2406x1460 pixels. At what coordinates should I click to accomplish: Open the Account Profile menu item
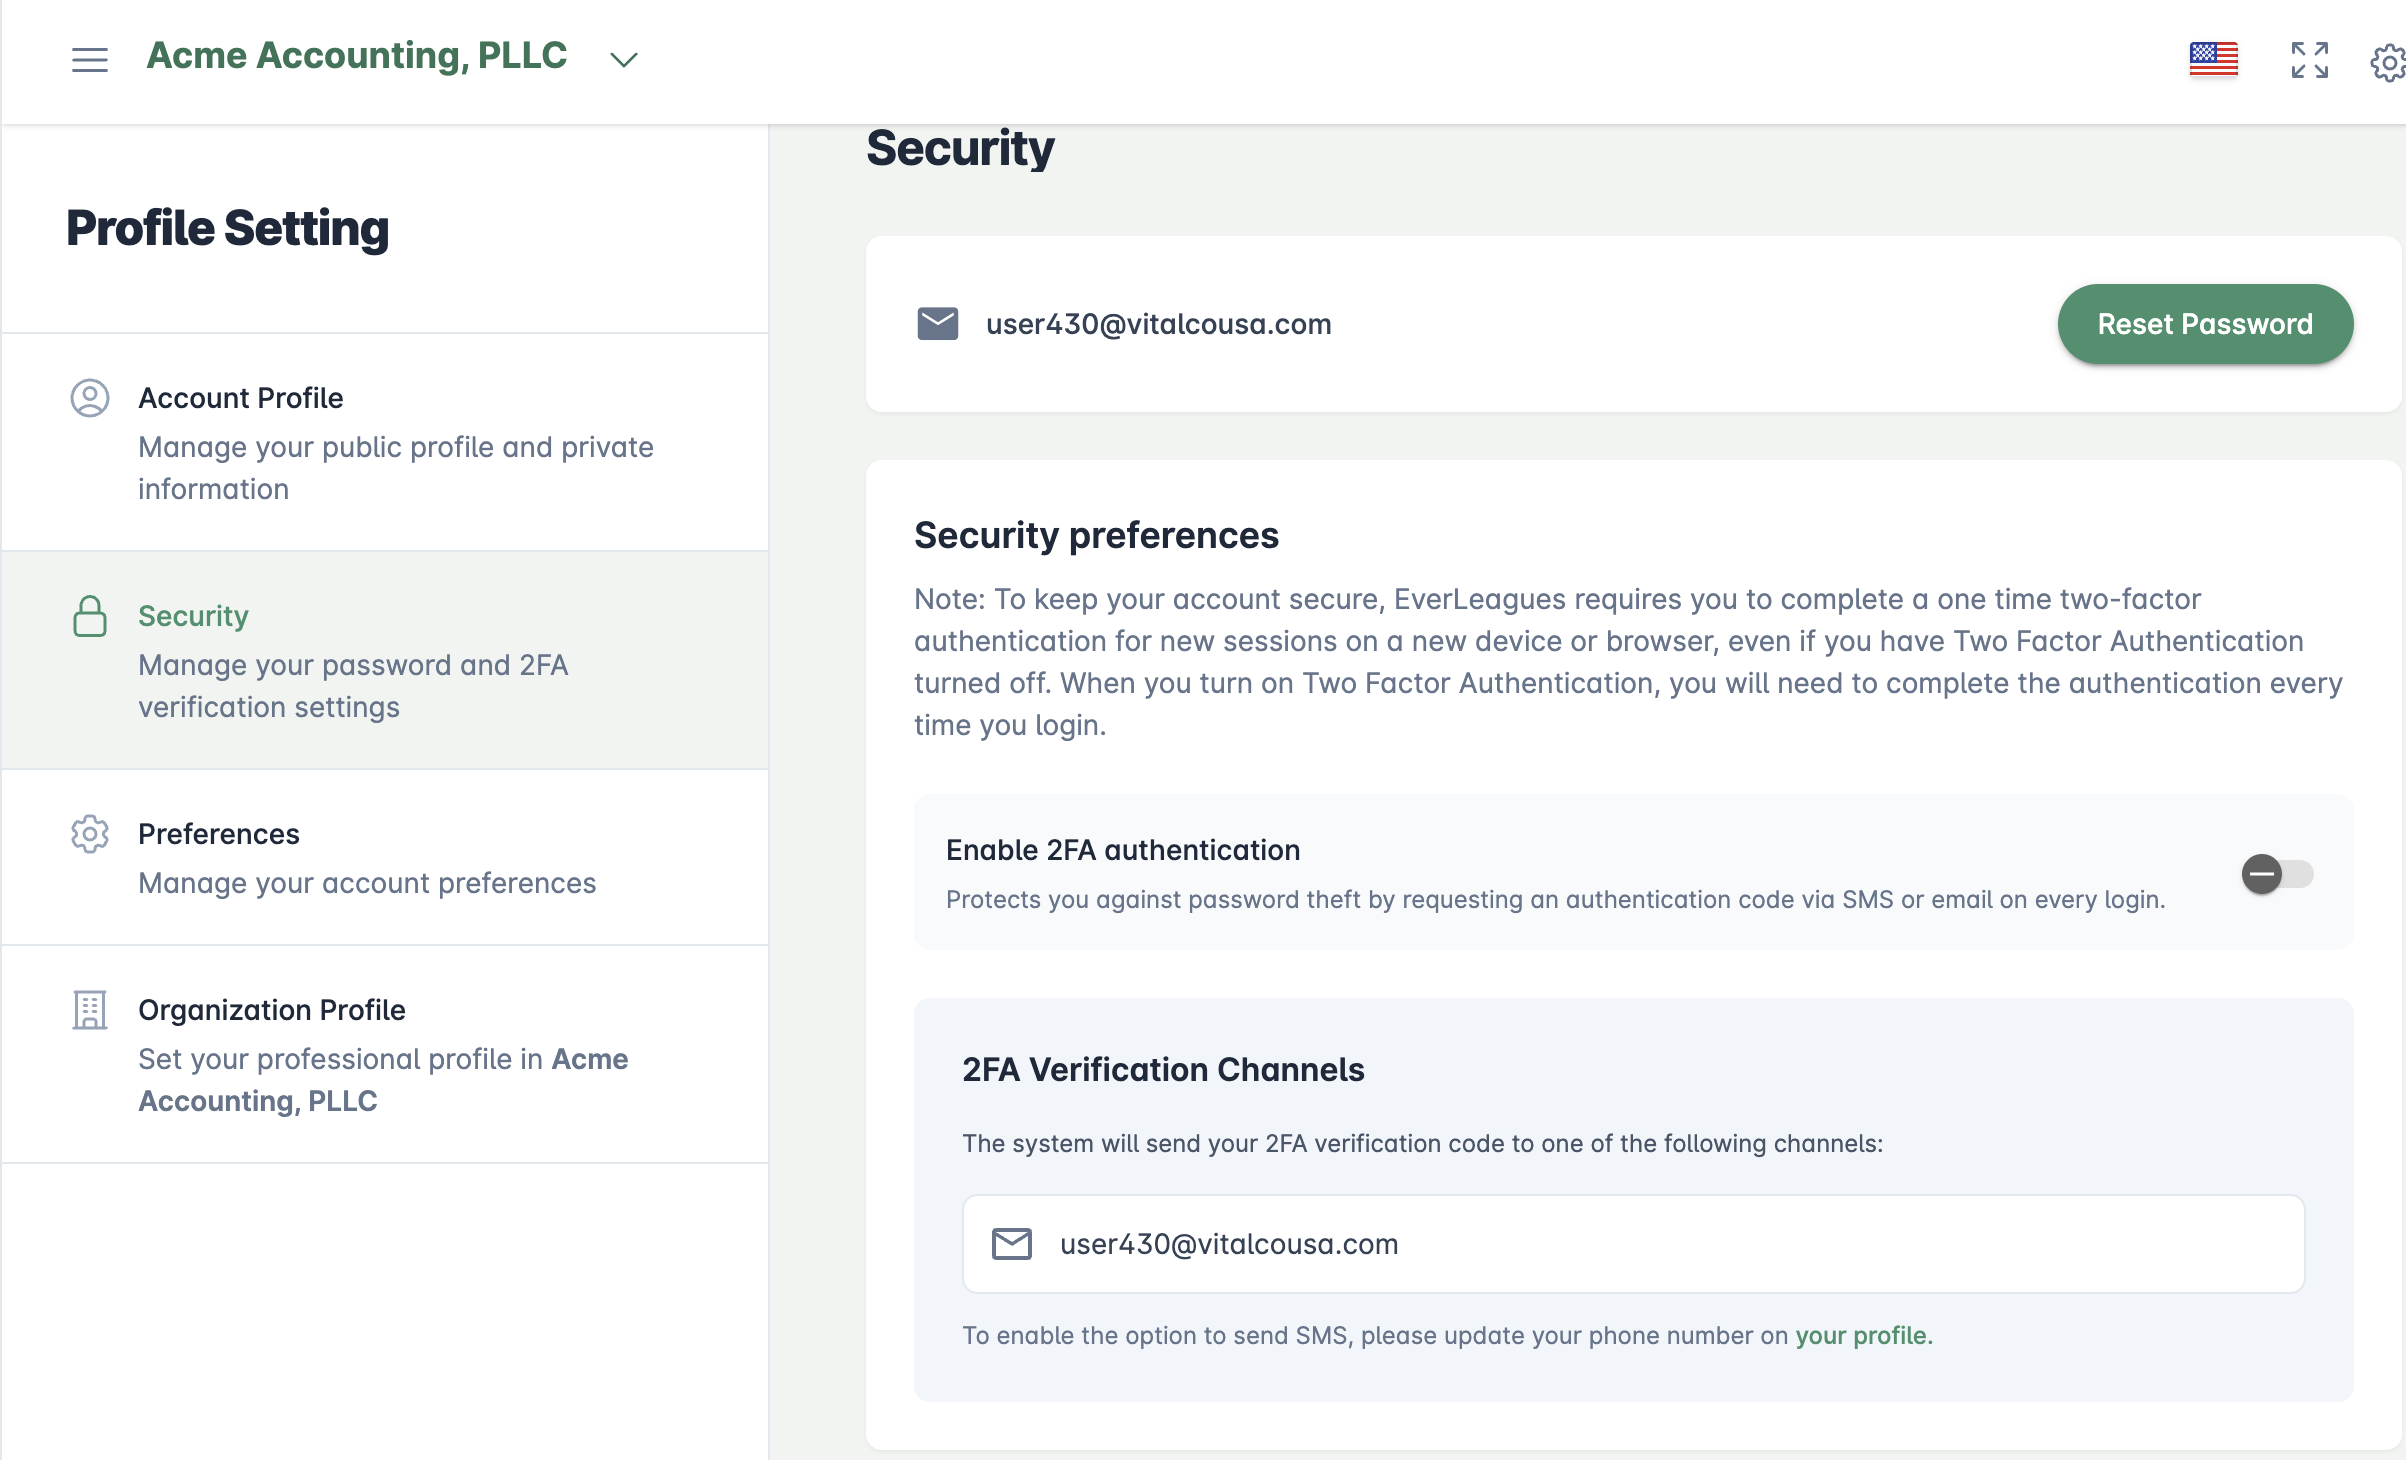[x=240, y=398]
